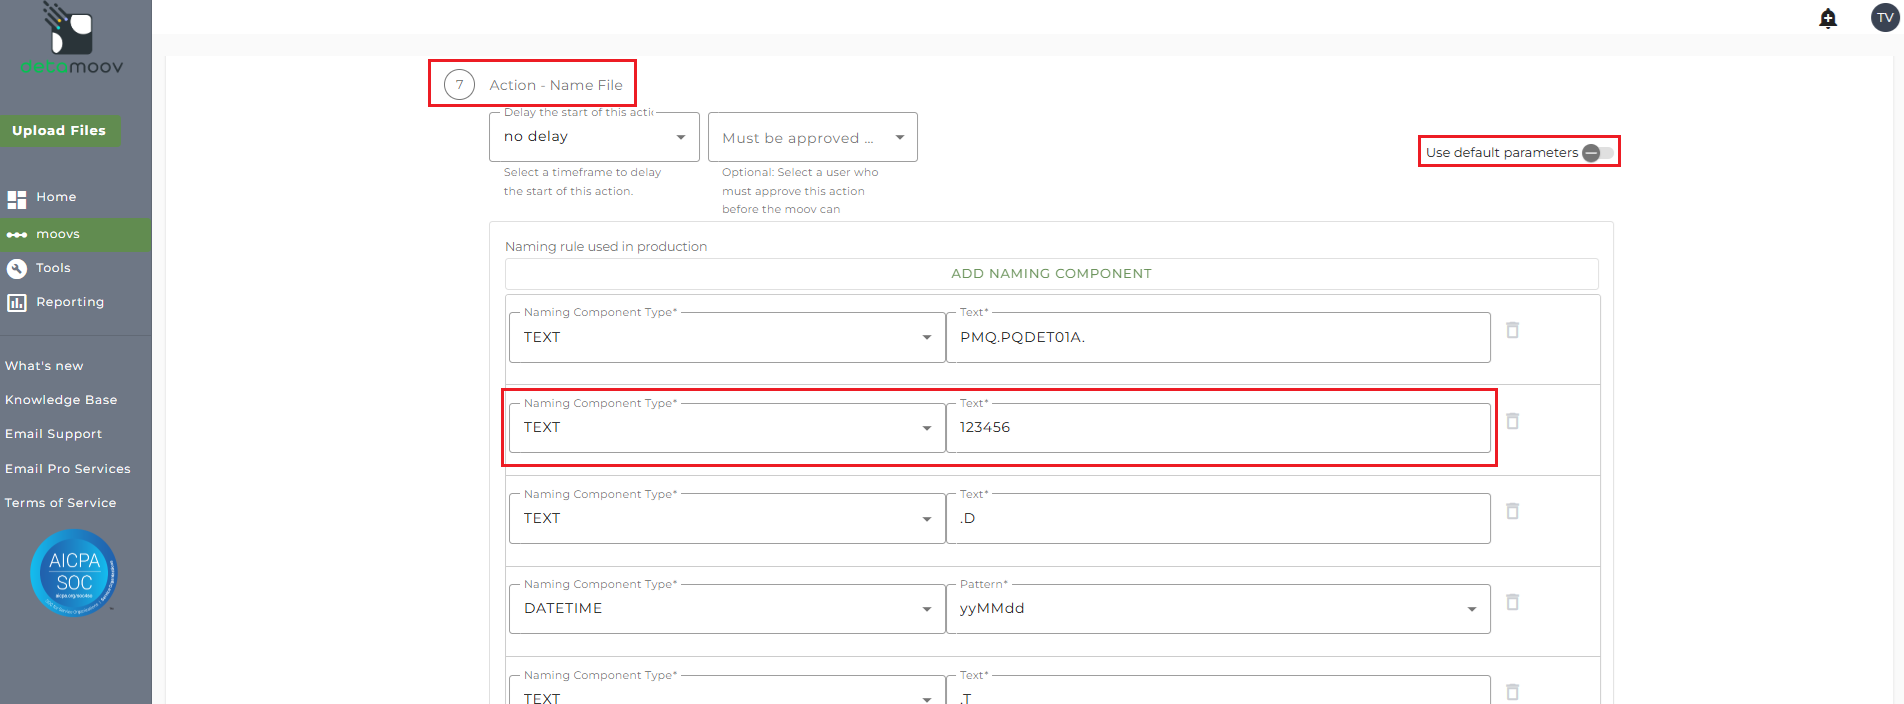
Task: Go to Home in sidebar
Action: click(56, 197)
